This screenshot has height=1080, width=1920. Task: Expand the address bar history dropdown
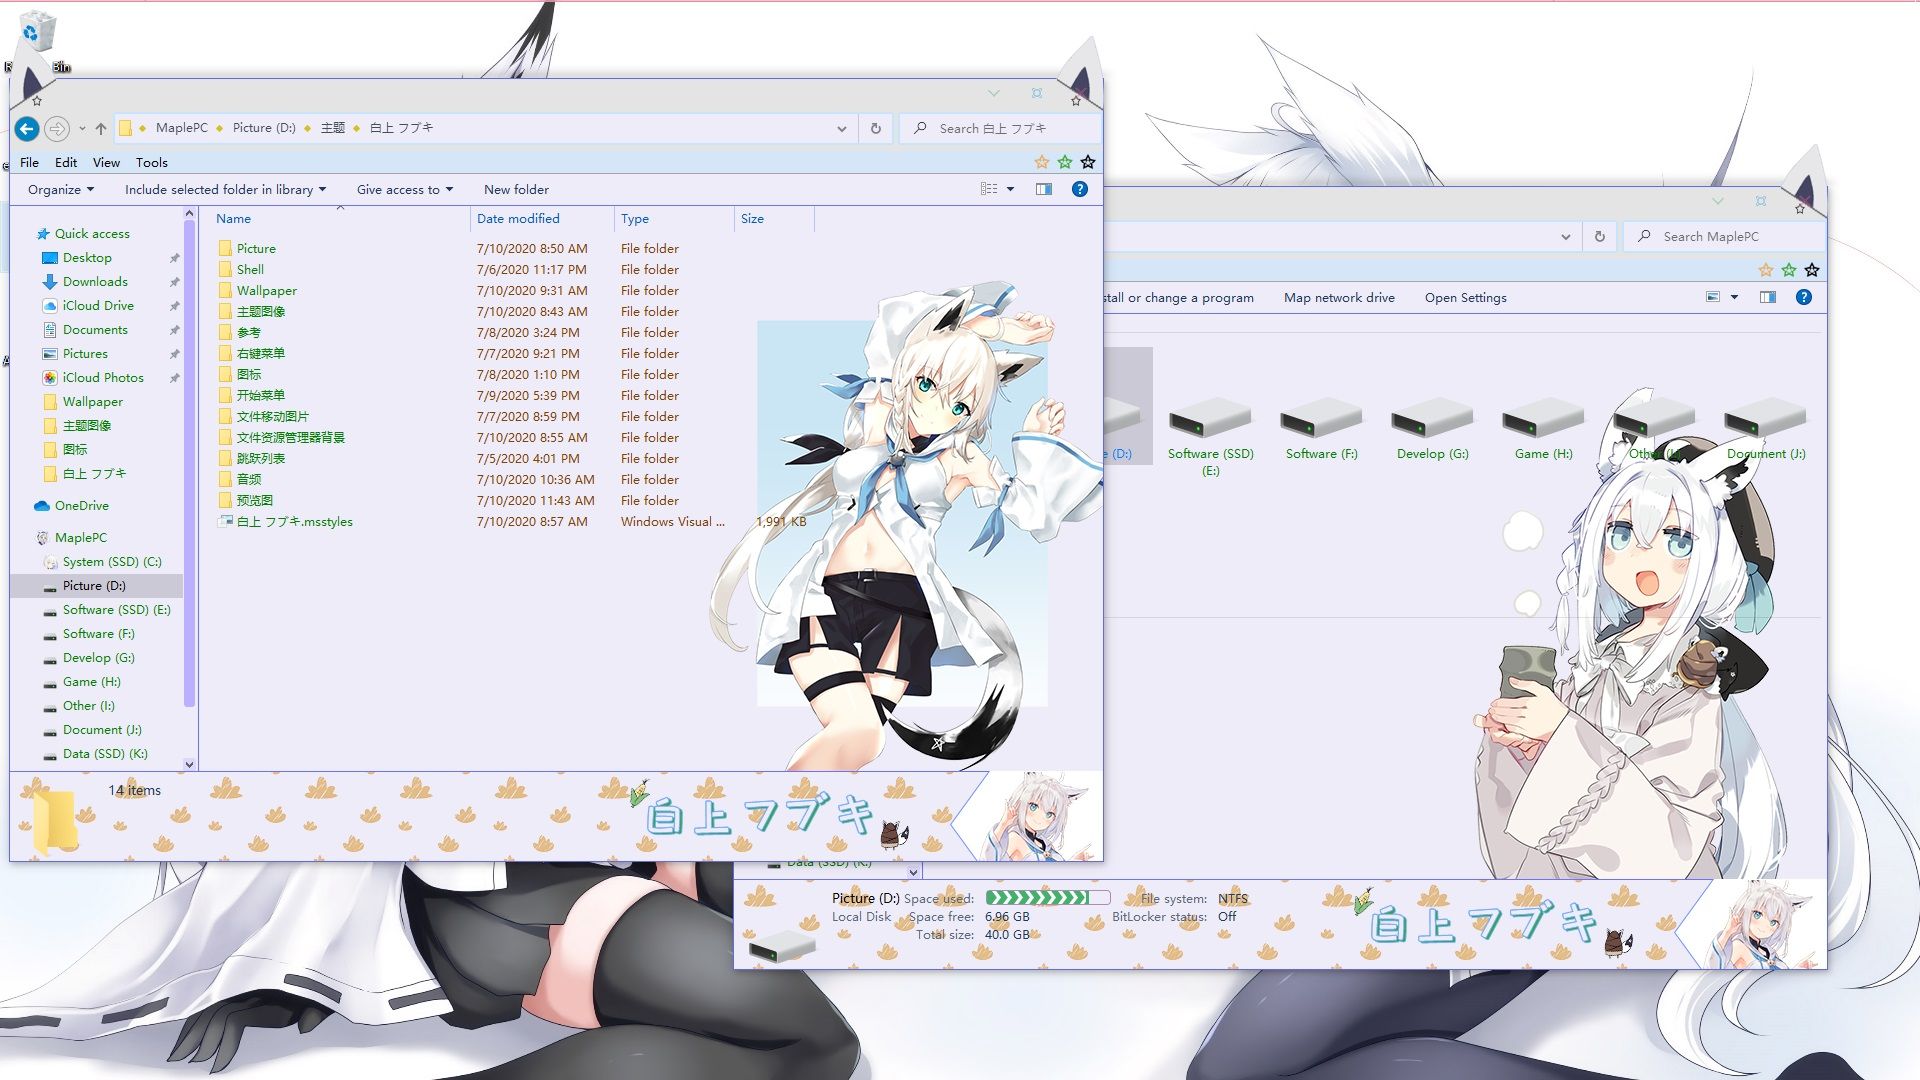pyautogui.click(x=841, y=128)
